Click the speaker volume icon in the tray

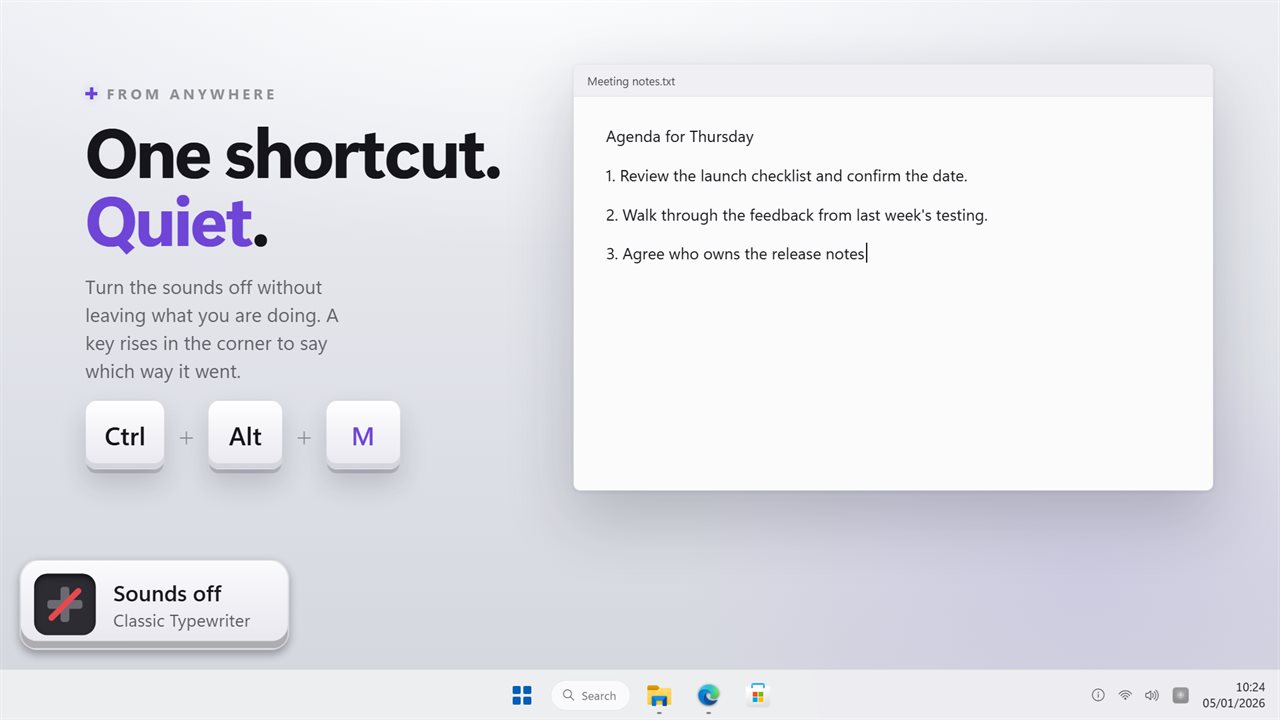1152,695
